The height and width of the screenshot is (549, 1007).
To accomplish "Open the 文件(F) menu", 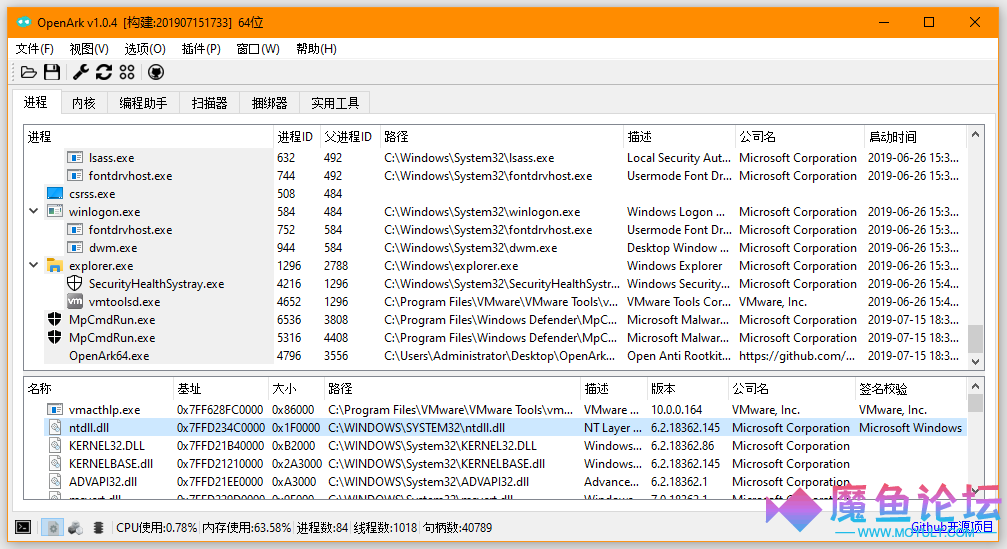I will (x=35, y=49).
